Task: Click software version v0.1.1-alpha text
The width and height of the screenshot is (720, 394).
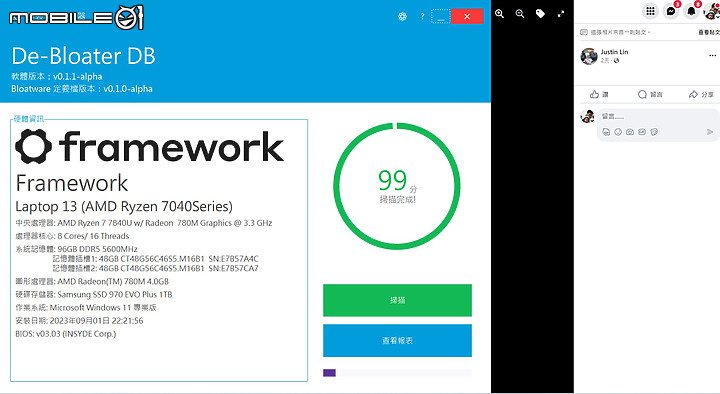Action: pyautogui.click(x=57, y=76)
